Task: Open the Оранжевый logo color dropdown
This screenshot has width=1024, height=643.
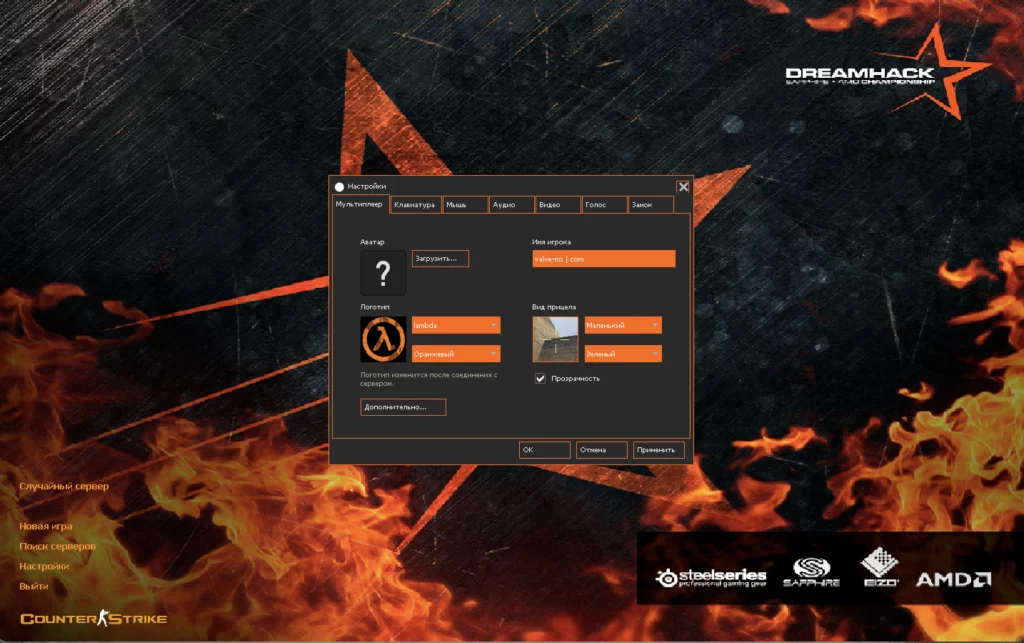Action: point(455,353)
